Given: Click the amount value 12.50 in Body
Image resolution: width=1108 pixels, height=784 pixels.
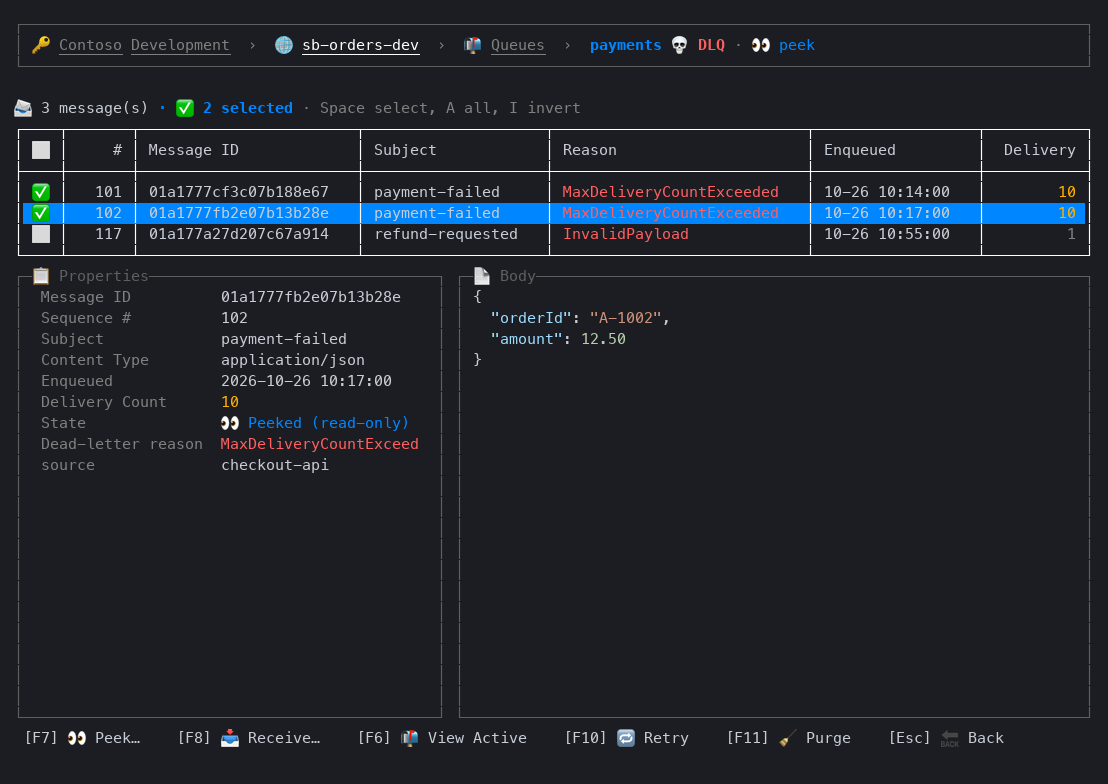Looking at the screenshot, I should tap(603, 339).
